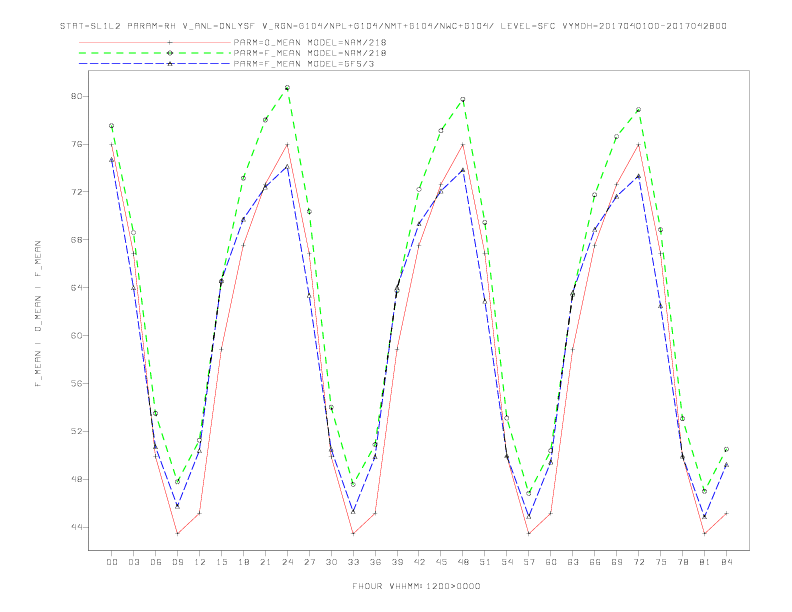Screen dimensions: 792x612
Task: Click the chart title starting with STAT=SL1L2
Action: tap(393, 26)
